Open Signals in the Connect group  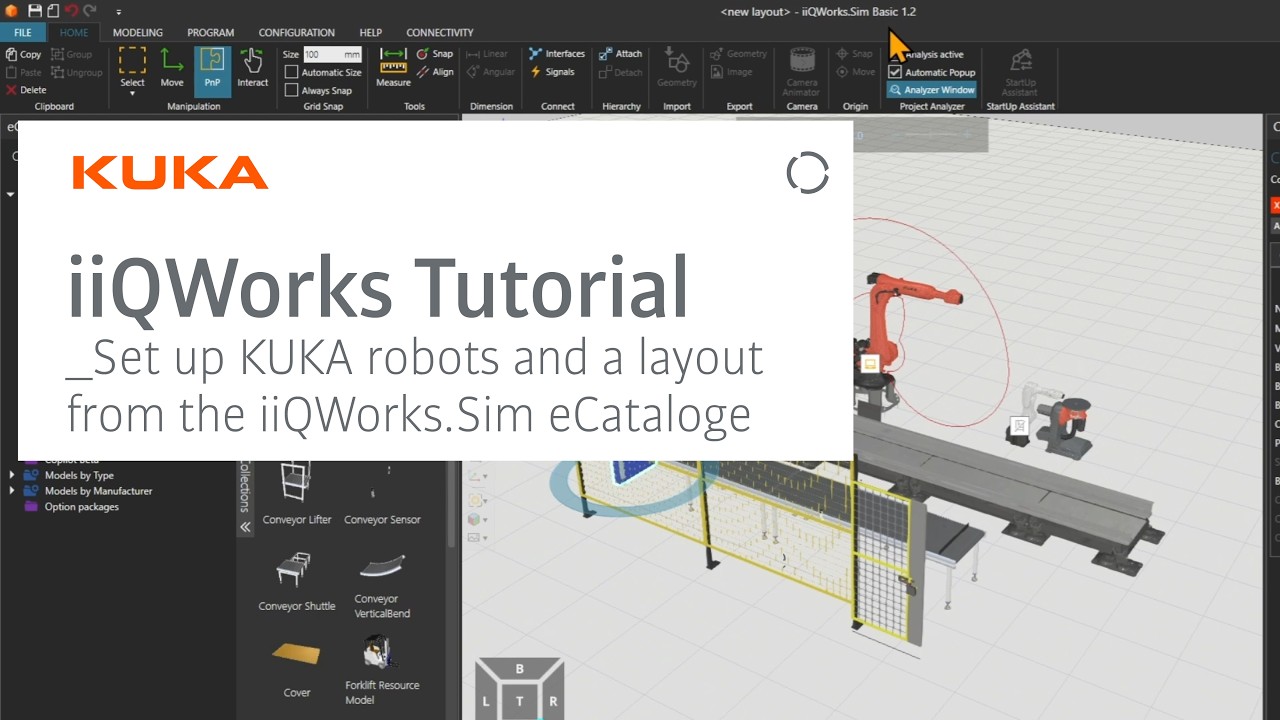point(553,72)
